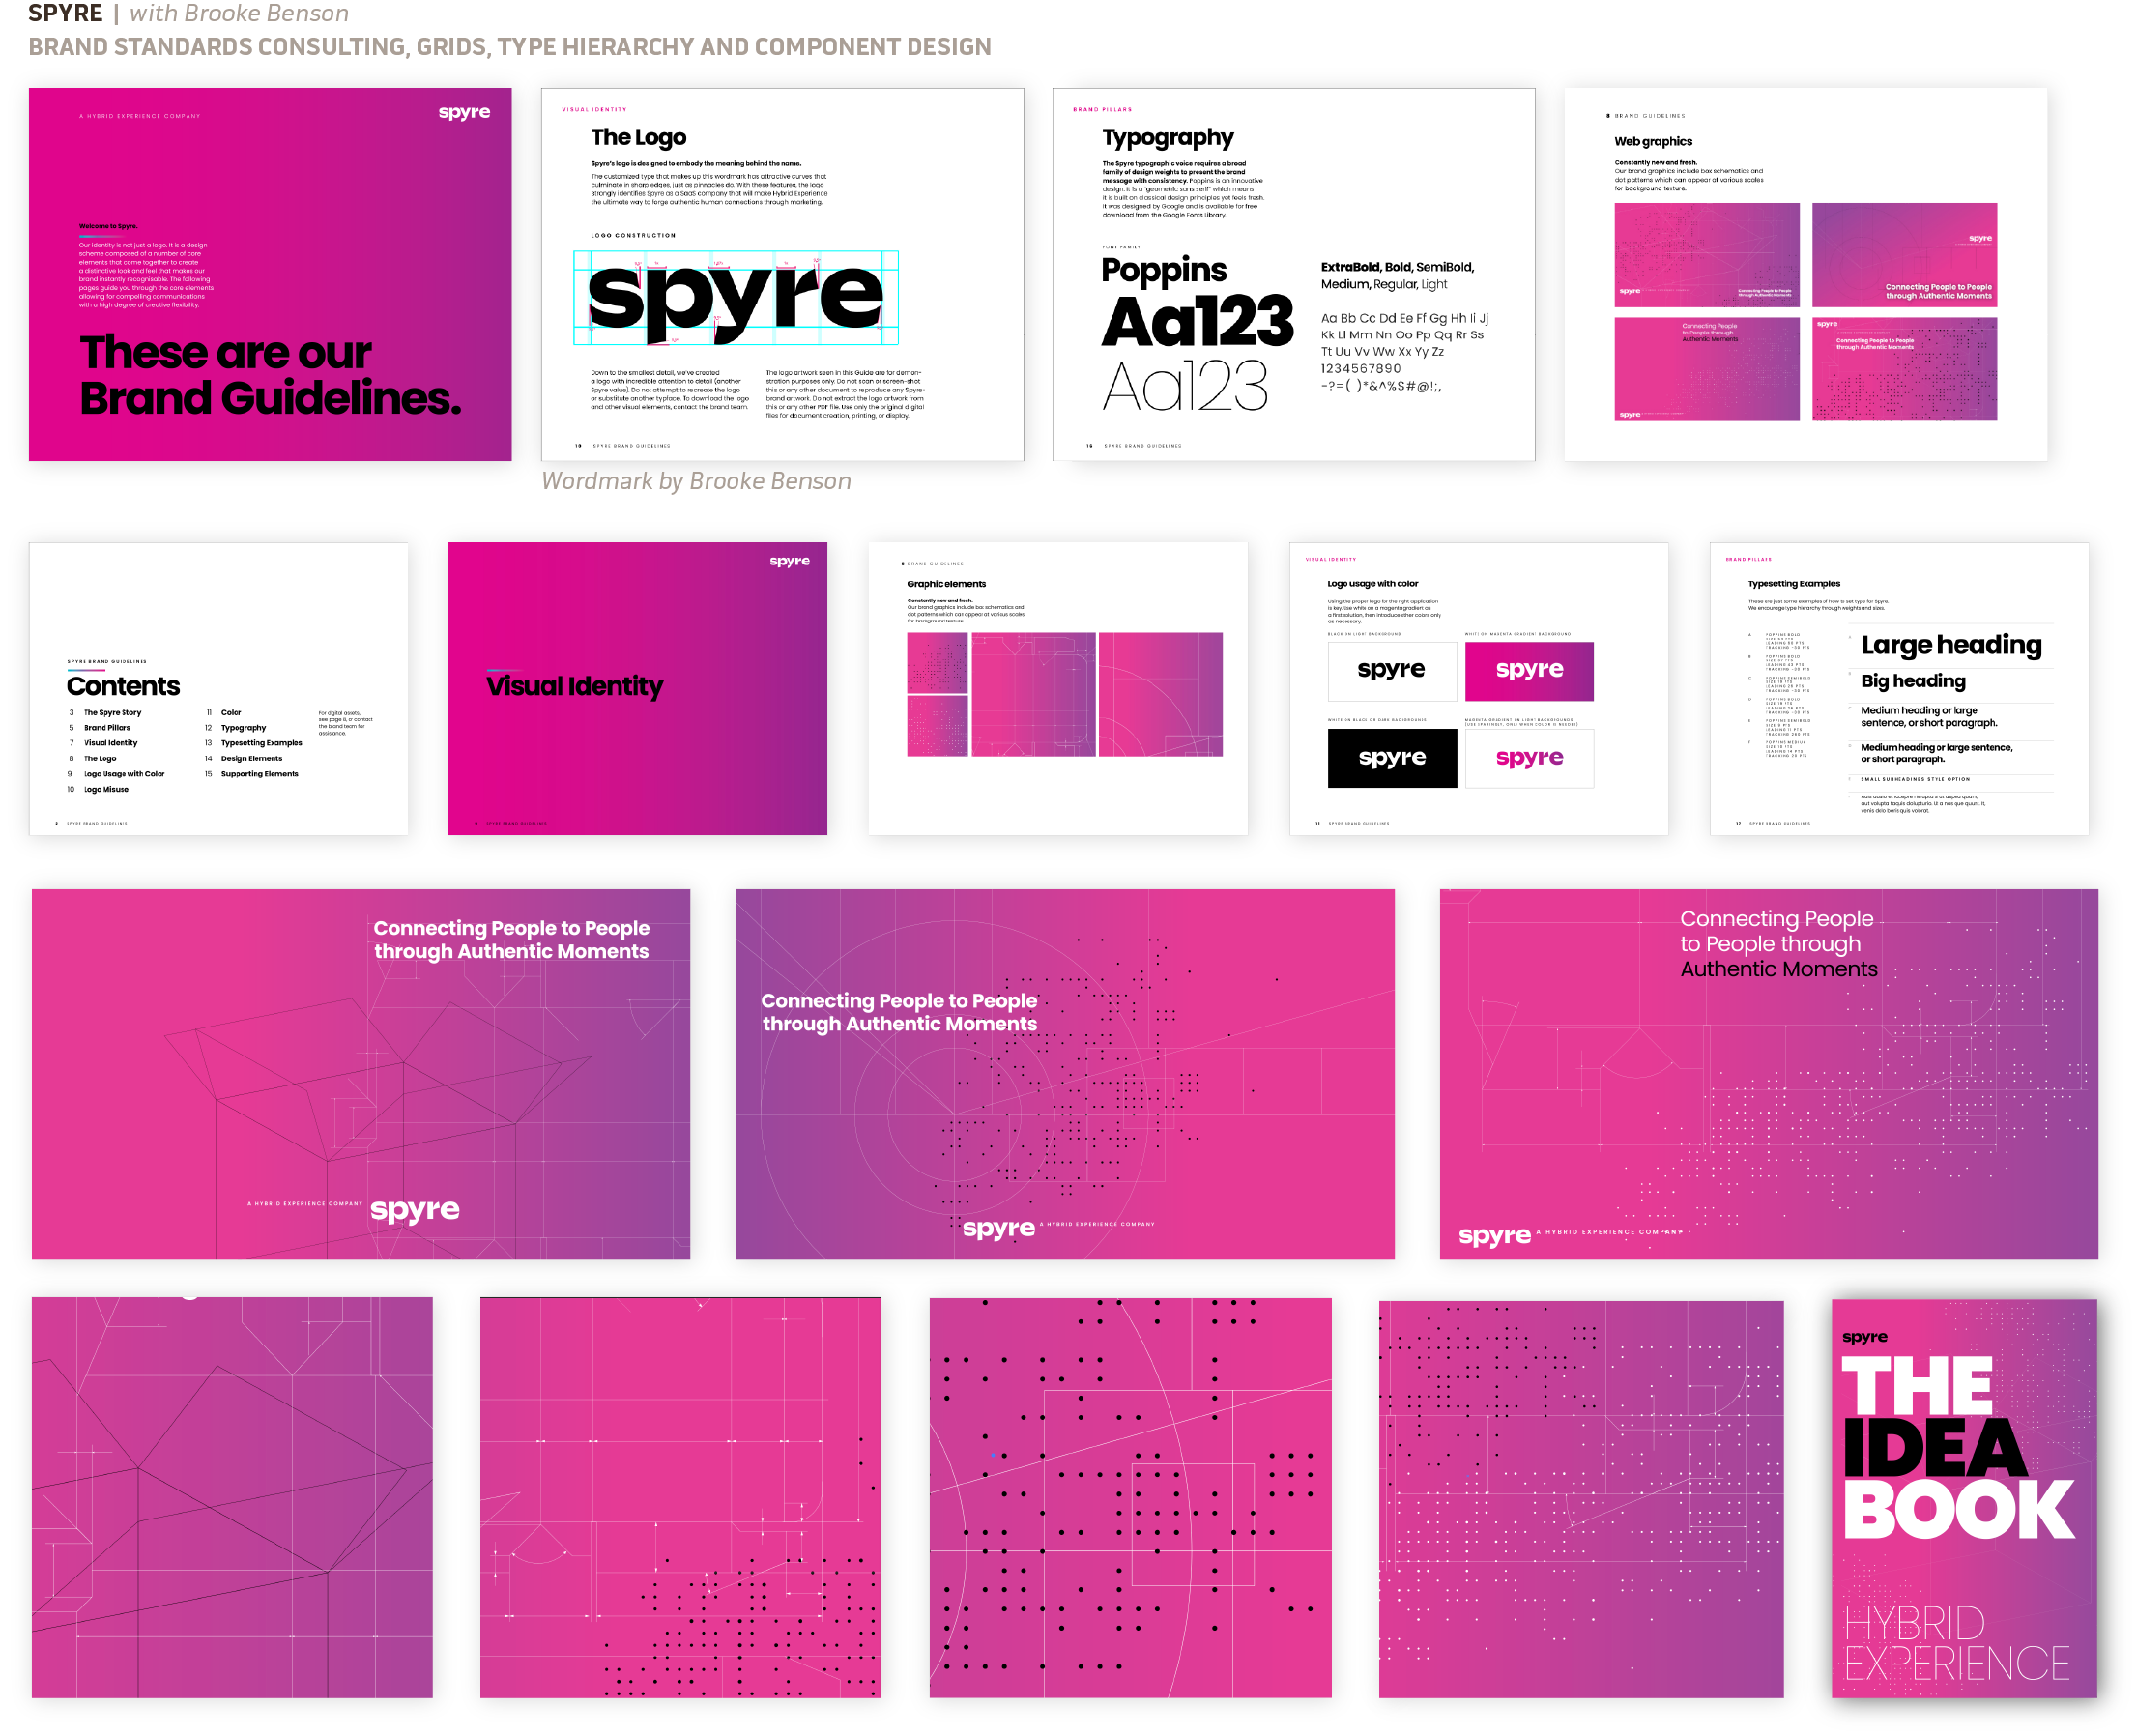Click the Wordmark by Brooke Benson caption

pos(696,481)
